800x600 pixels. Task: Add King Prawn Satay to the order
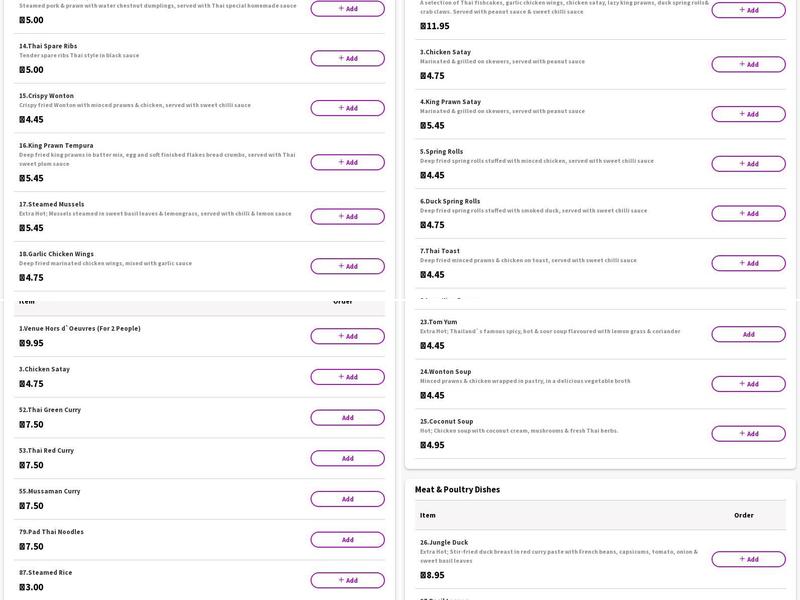(x=748, y=114)
